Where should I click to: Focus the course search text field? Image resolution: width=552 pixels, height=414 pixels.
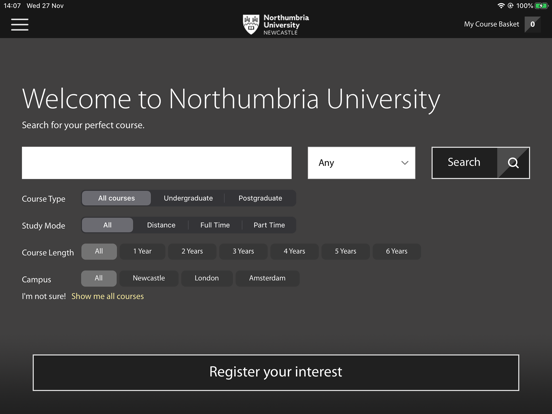pyautogui.click(x=157, y=163)
